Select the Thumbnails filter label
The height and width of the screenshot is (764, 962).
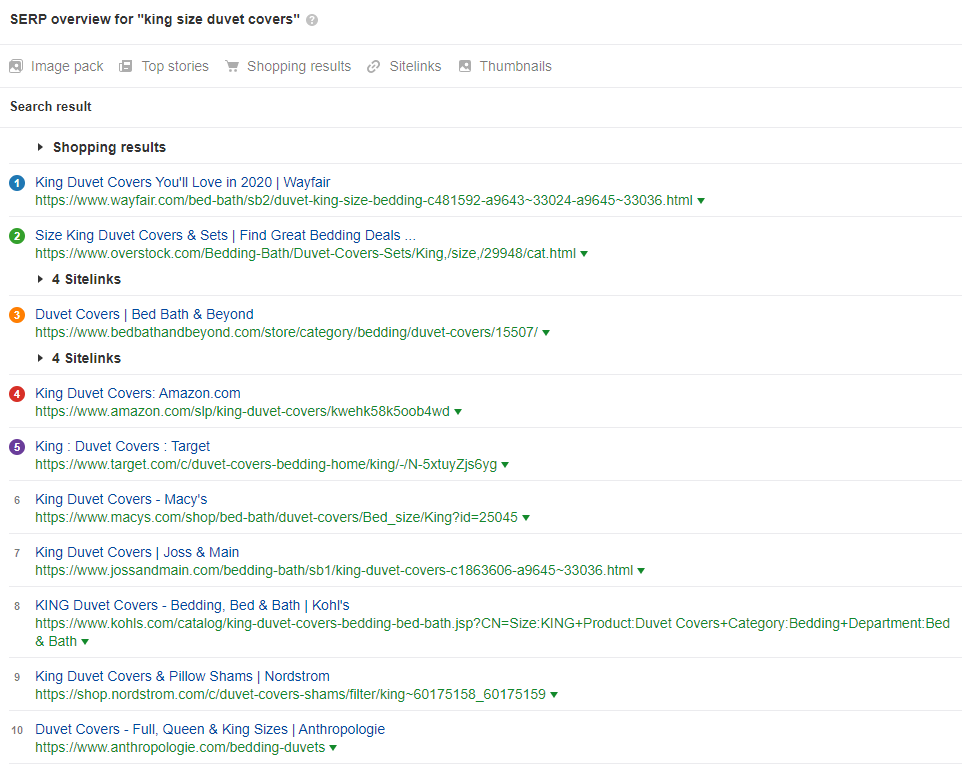pos(515,66)
